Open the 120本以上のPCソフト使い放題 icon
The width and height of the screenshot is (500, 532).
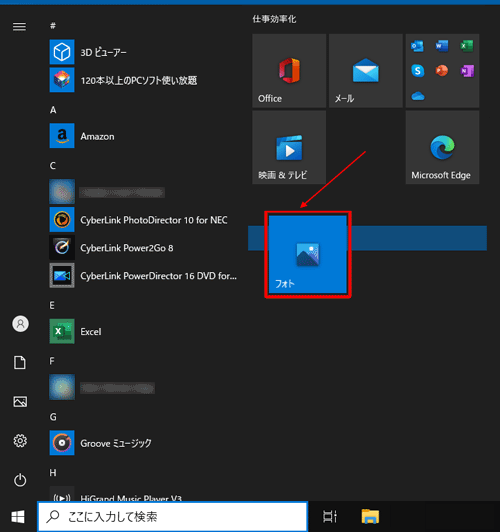click(62, 80)
